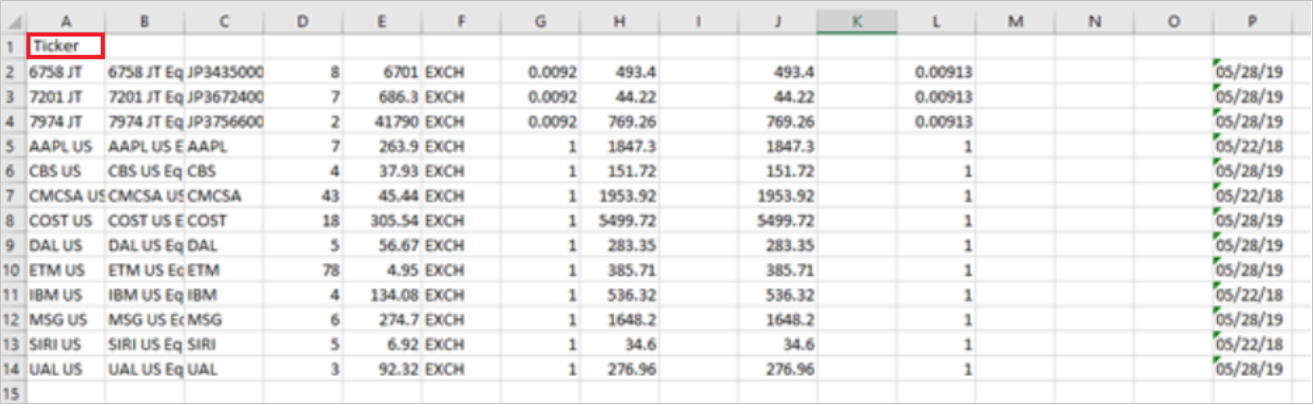
Task: Click the UAL US cell in column A
Action: tap(66, 370)
